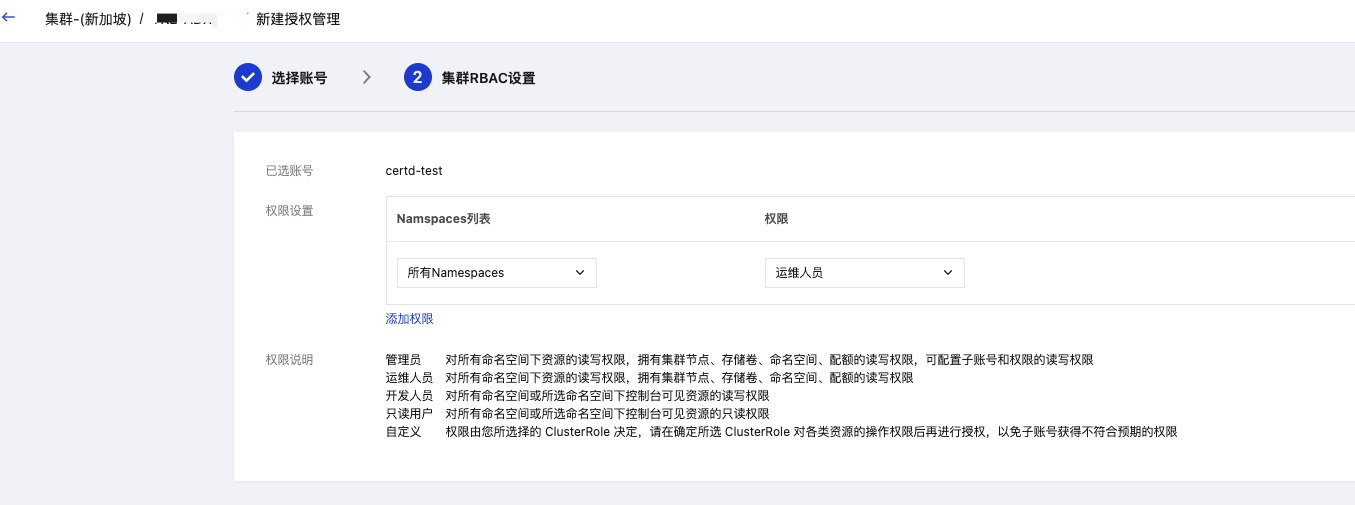Expand the 运维人员 permission dropdown

click(864, 272)
